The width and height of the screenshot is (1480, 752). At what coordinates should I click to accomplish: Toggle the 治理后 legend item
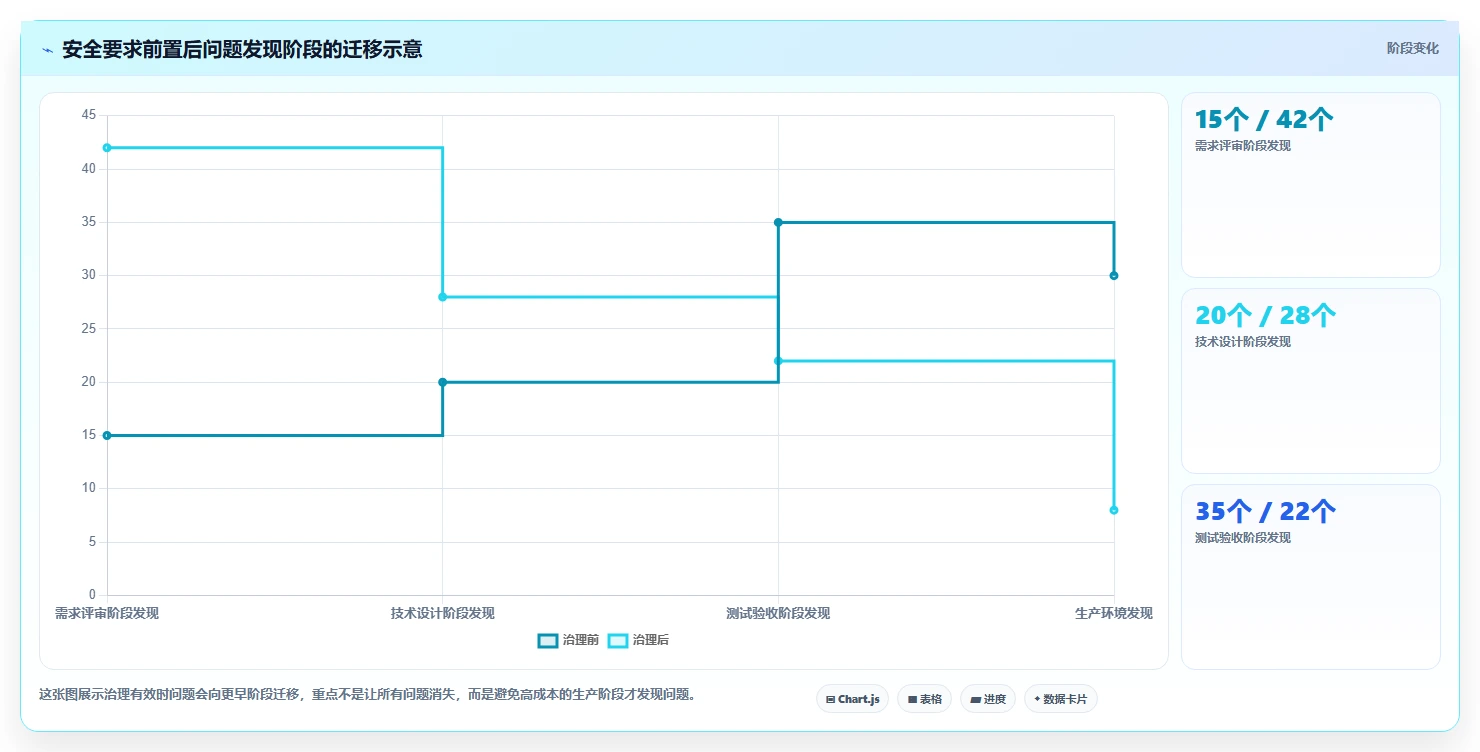coord(638,641)
